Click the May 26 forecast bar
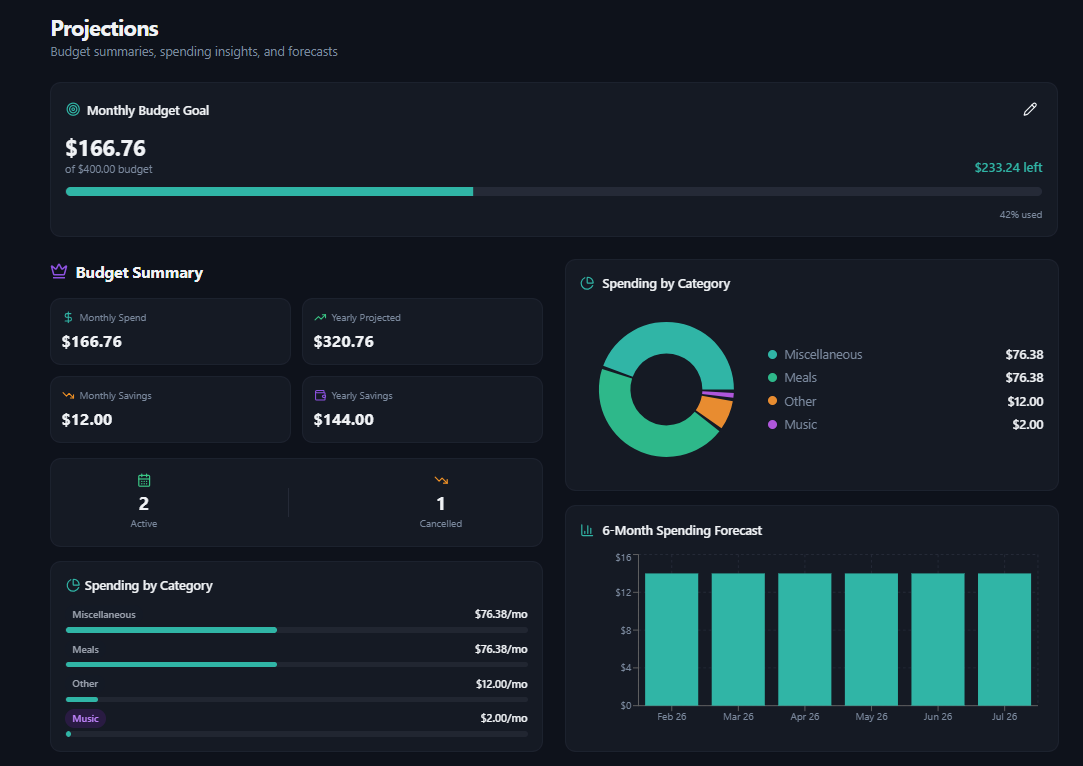 [x=872, y=639]
